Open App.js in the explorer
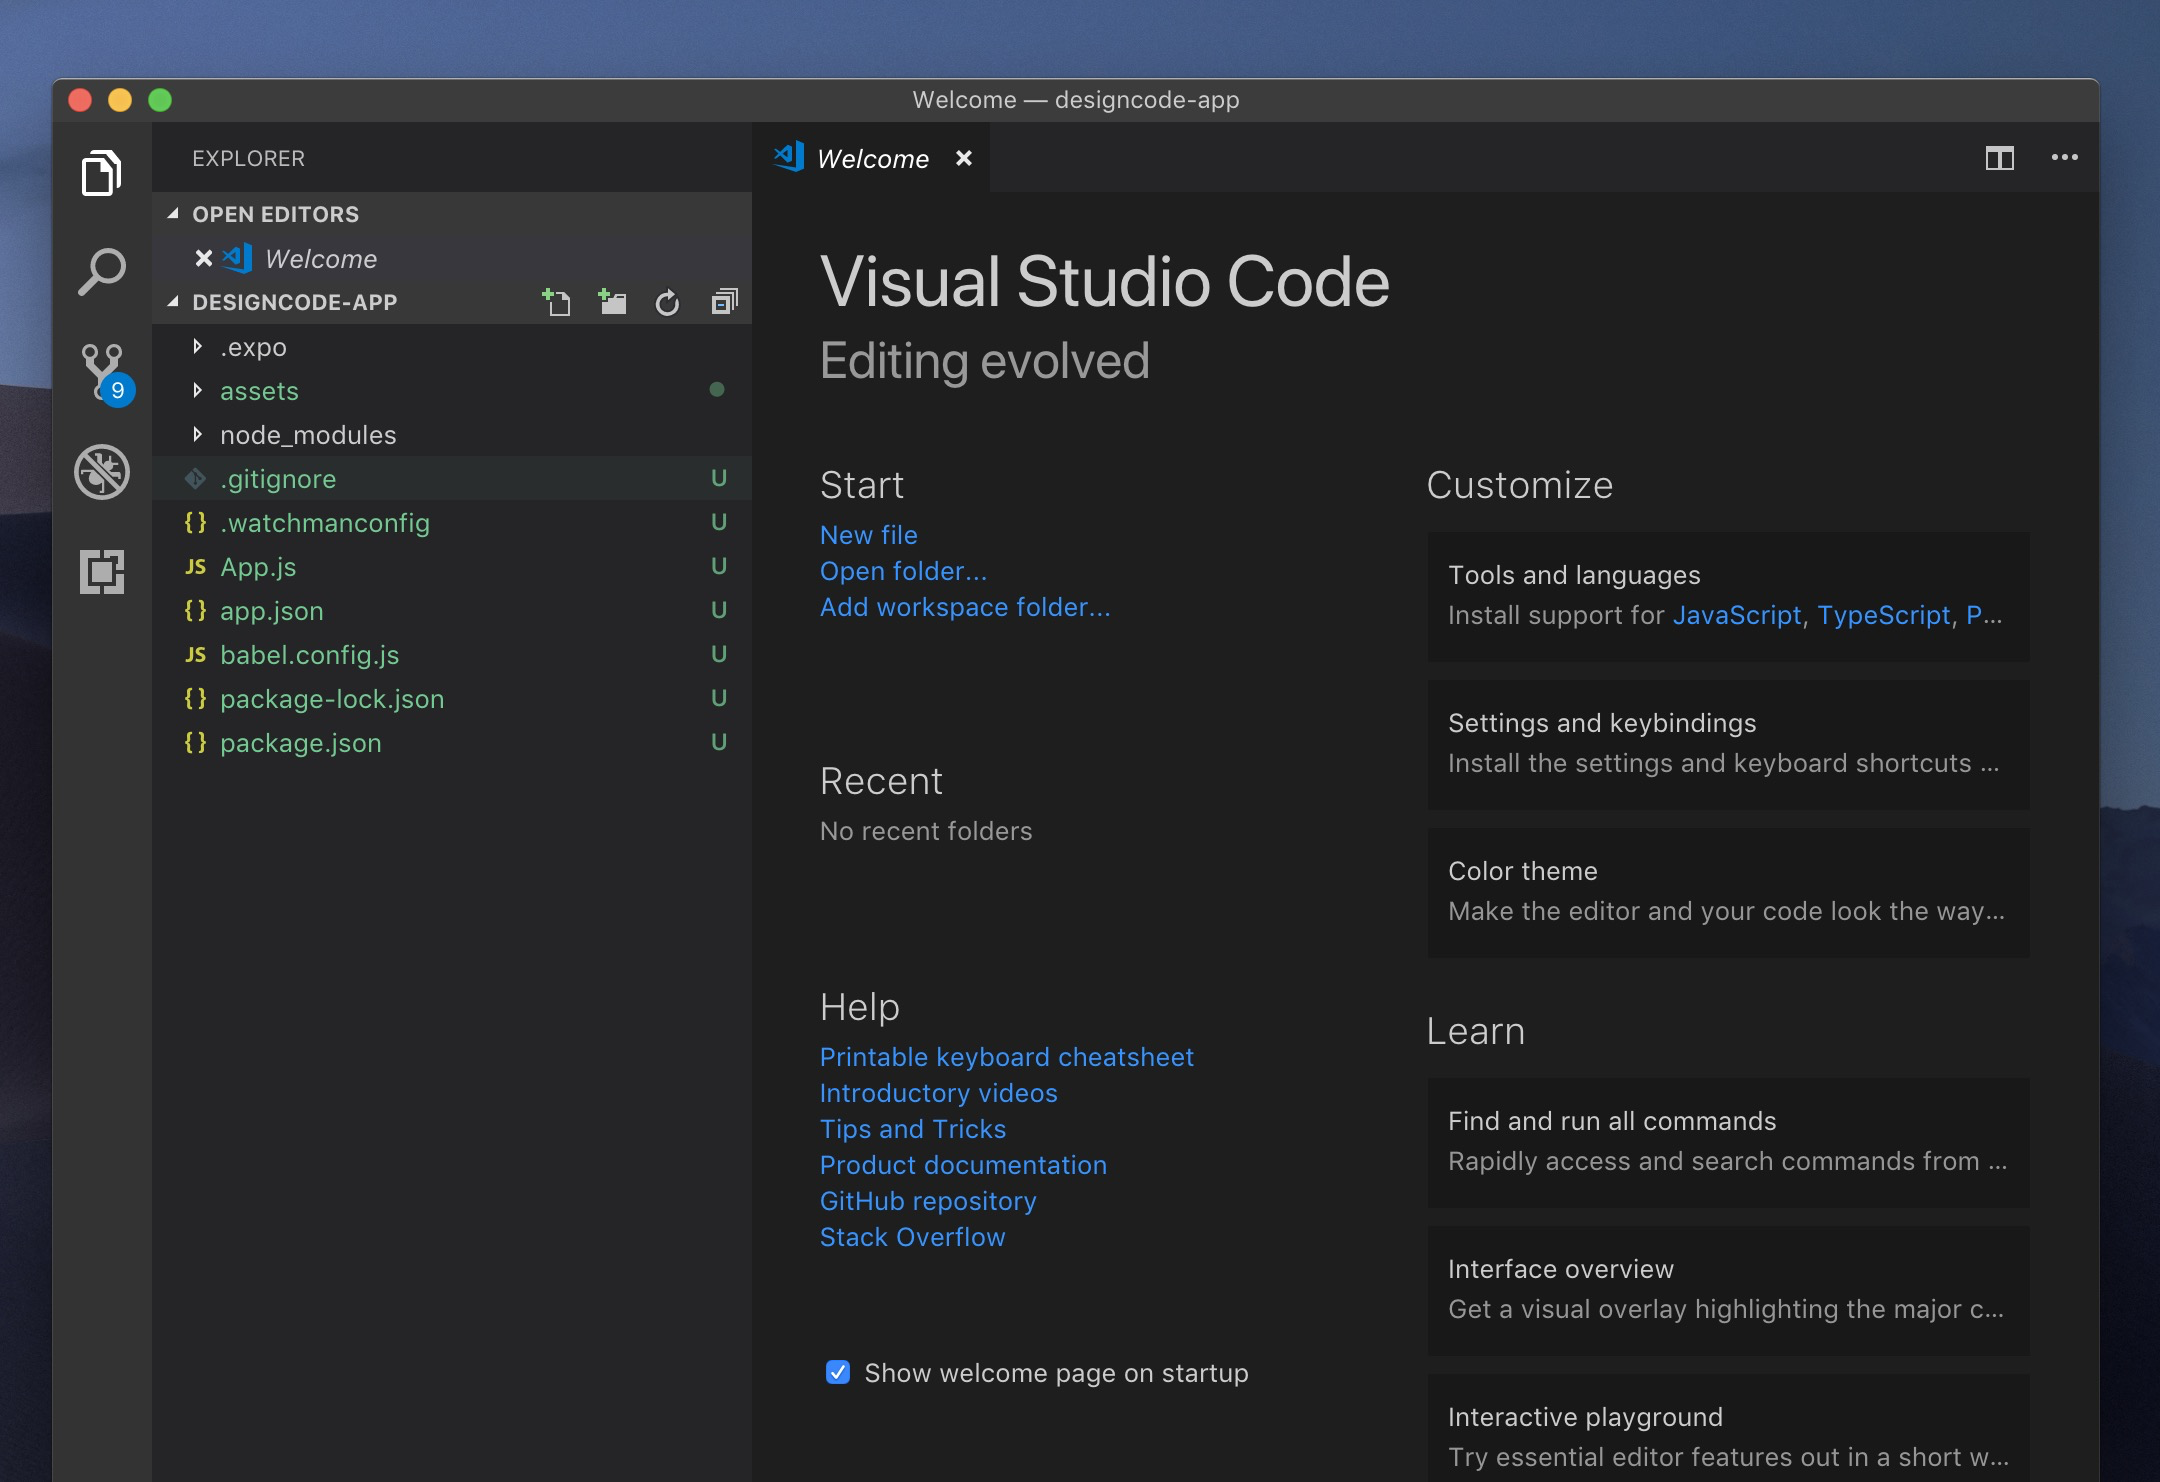2160x1482 pixels. click(258, 567)
